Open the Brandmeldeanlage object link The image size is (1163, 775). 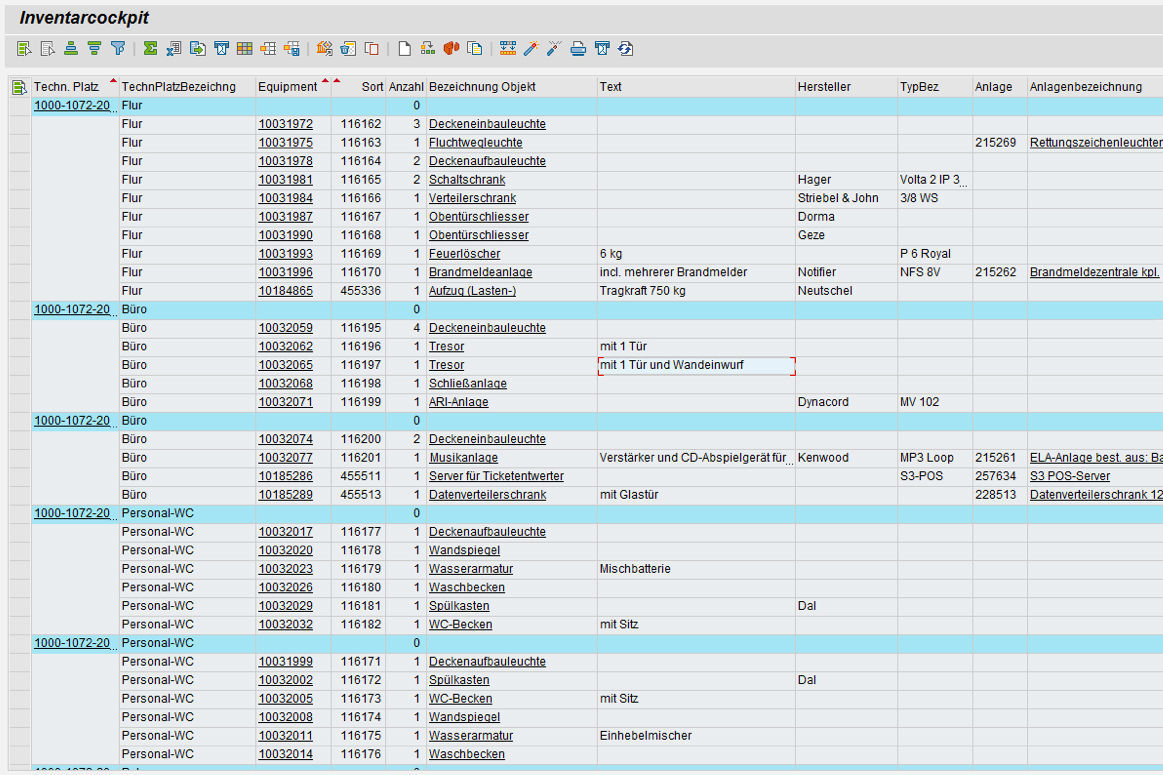pos(480,272)
